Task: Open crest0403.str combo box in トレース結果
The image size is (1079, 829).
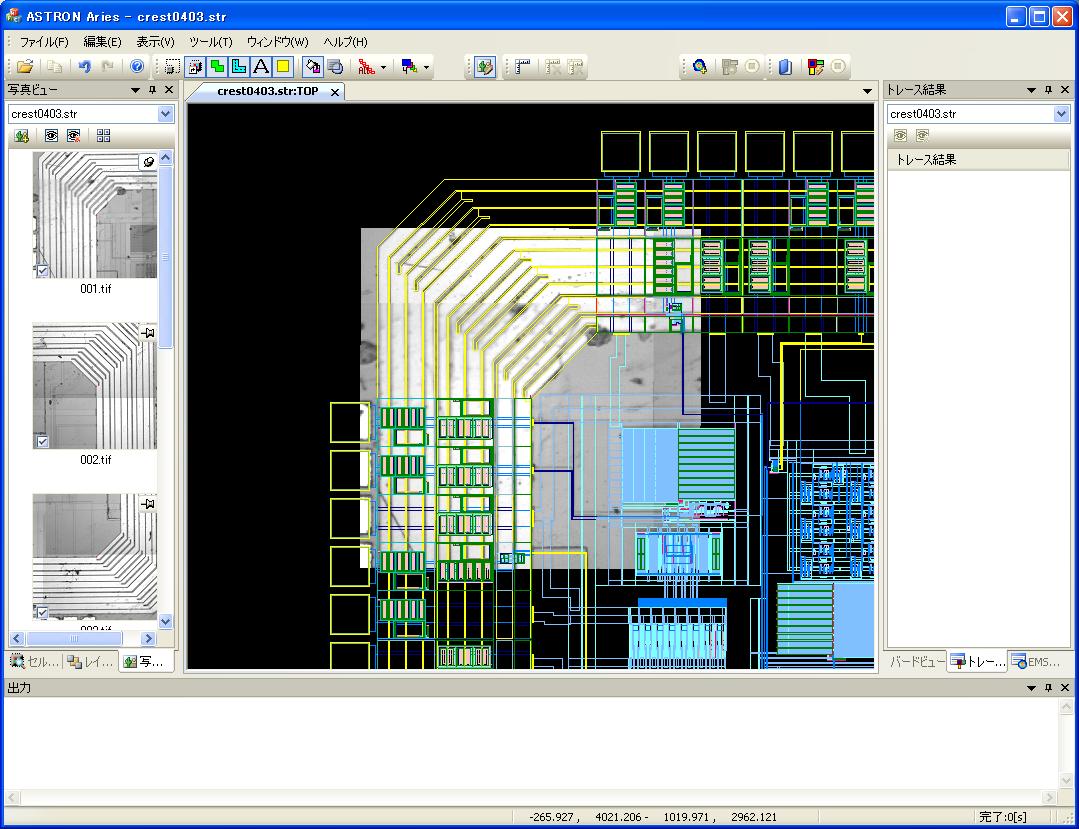Action: click(x=979, y=114)
